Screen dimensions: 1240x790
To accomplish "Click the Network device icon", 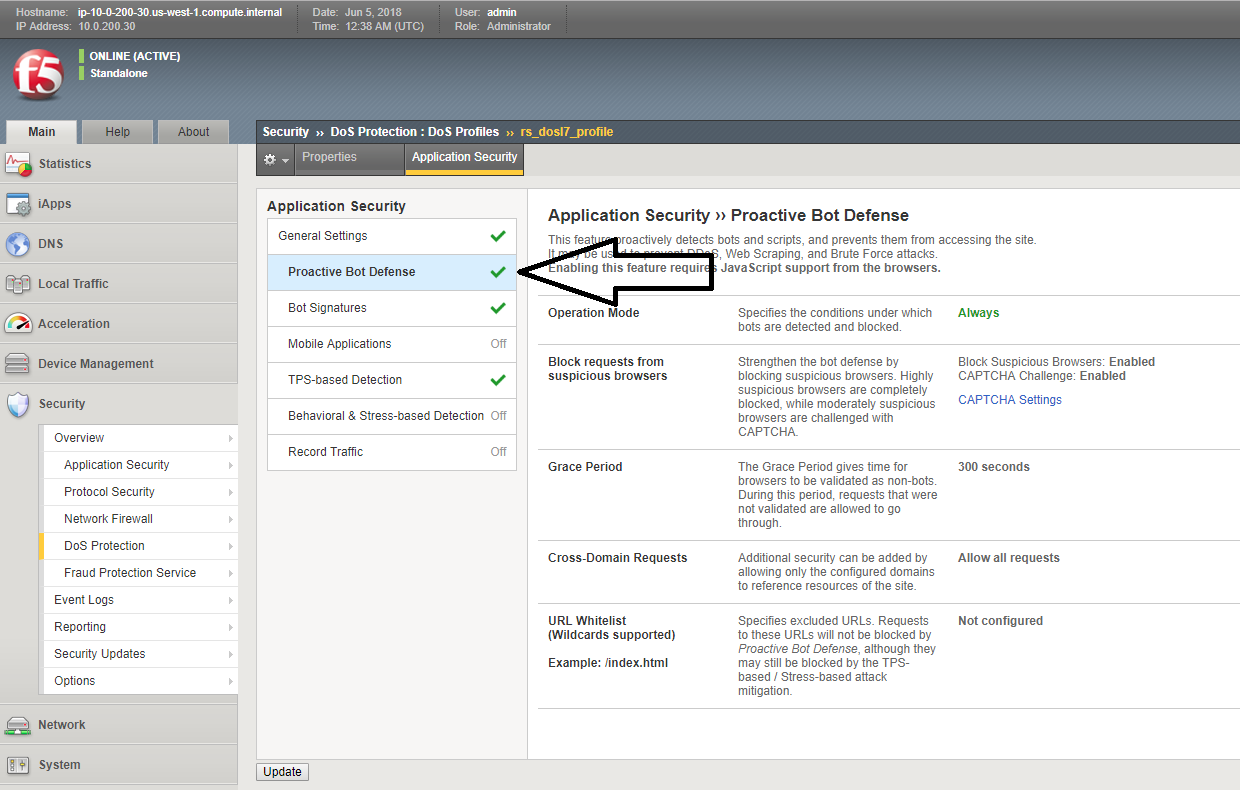I will (x=19, y=725).
